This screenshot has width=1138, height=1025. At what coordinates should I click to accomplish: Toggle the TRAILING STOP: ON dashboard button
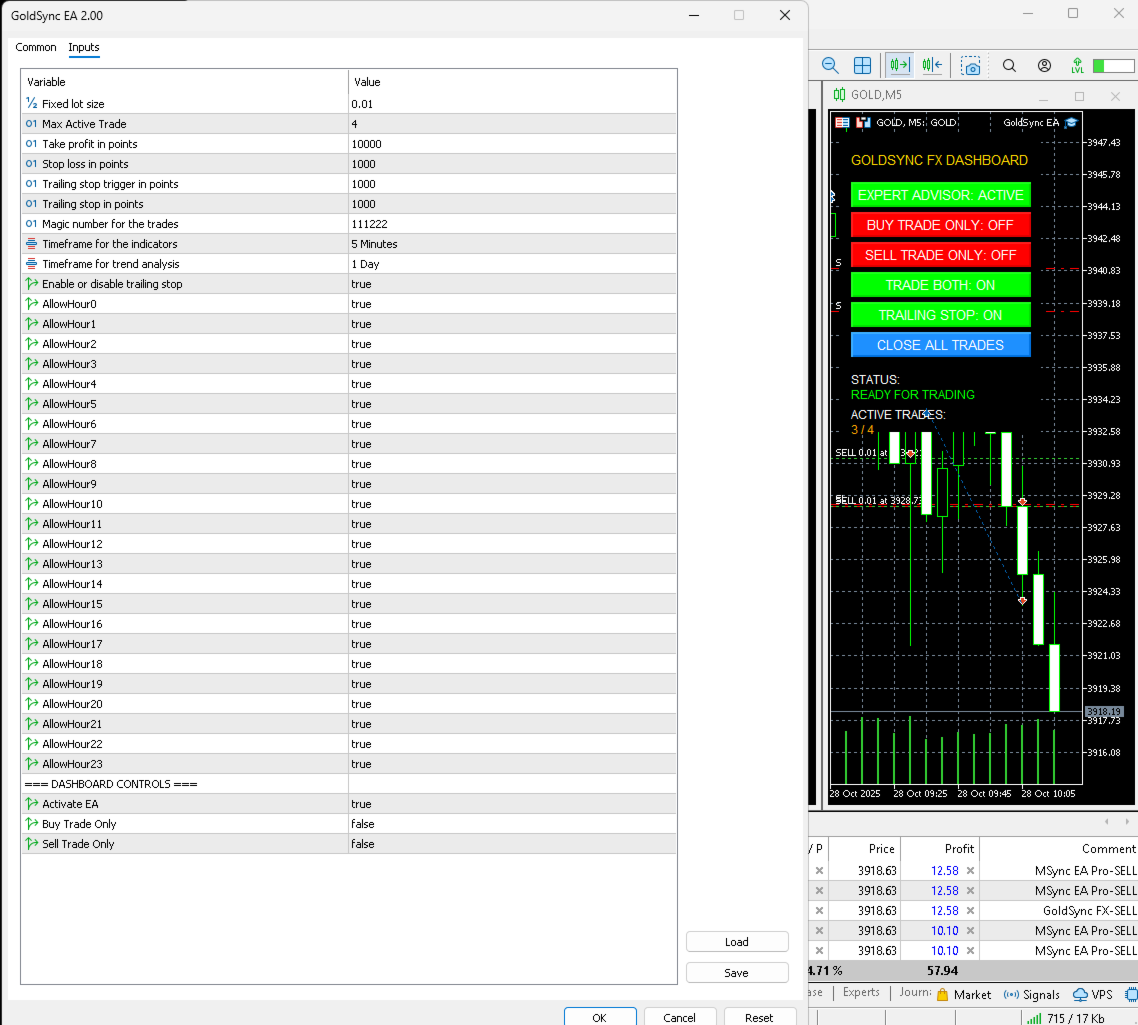tap(940, 315)
